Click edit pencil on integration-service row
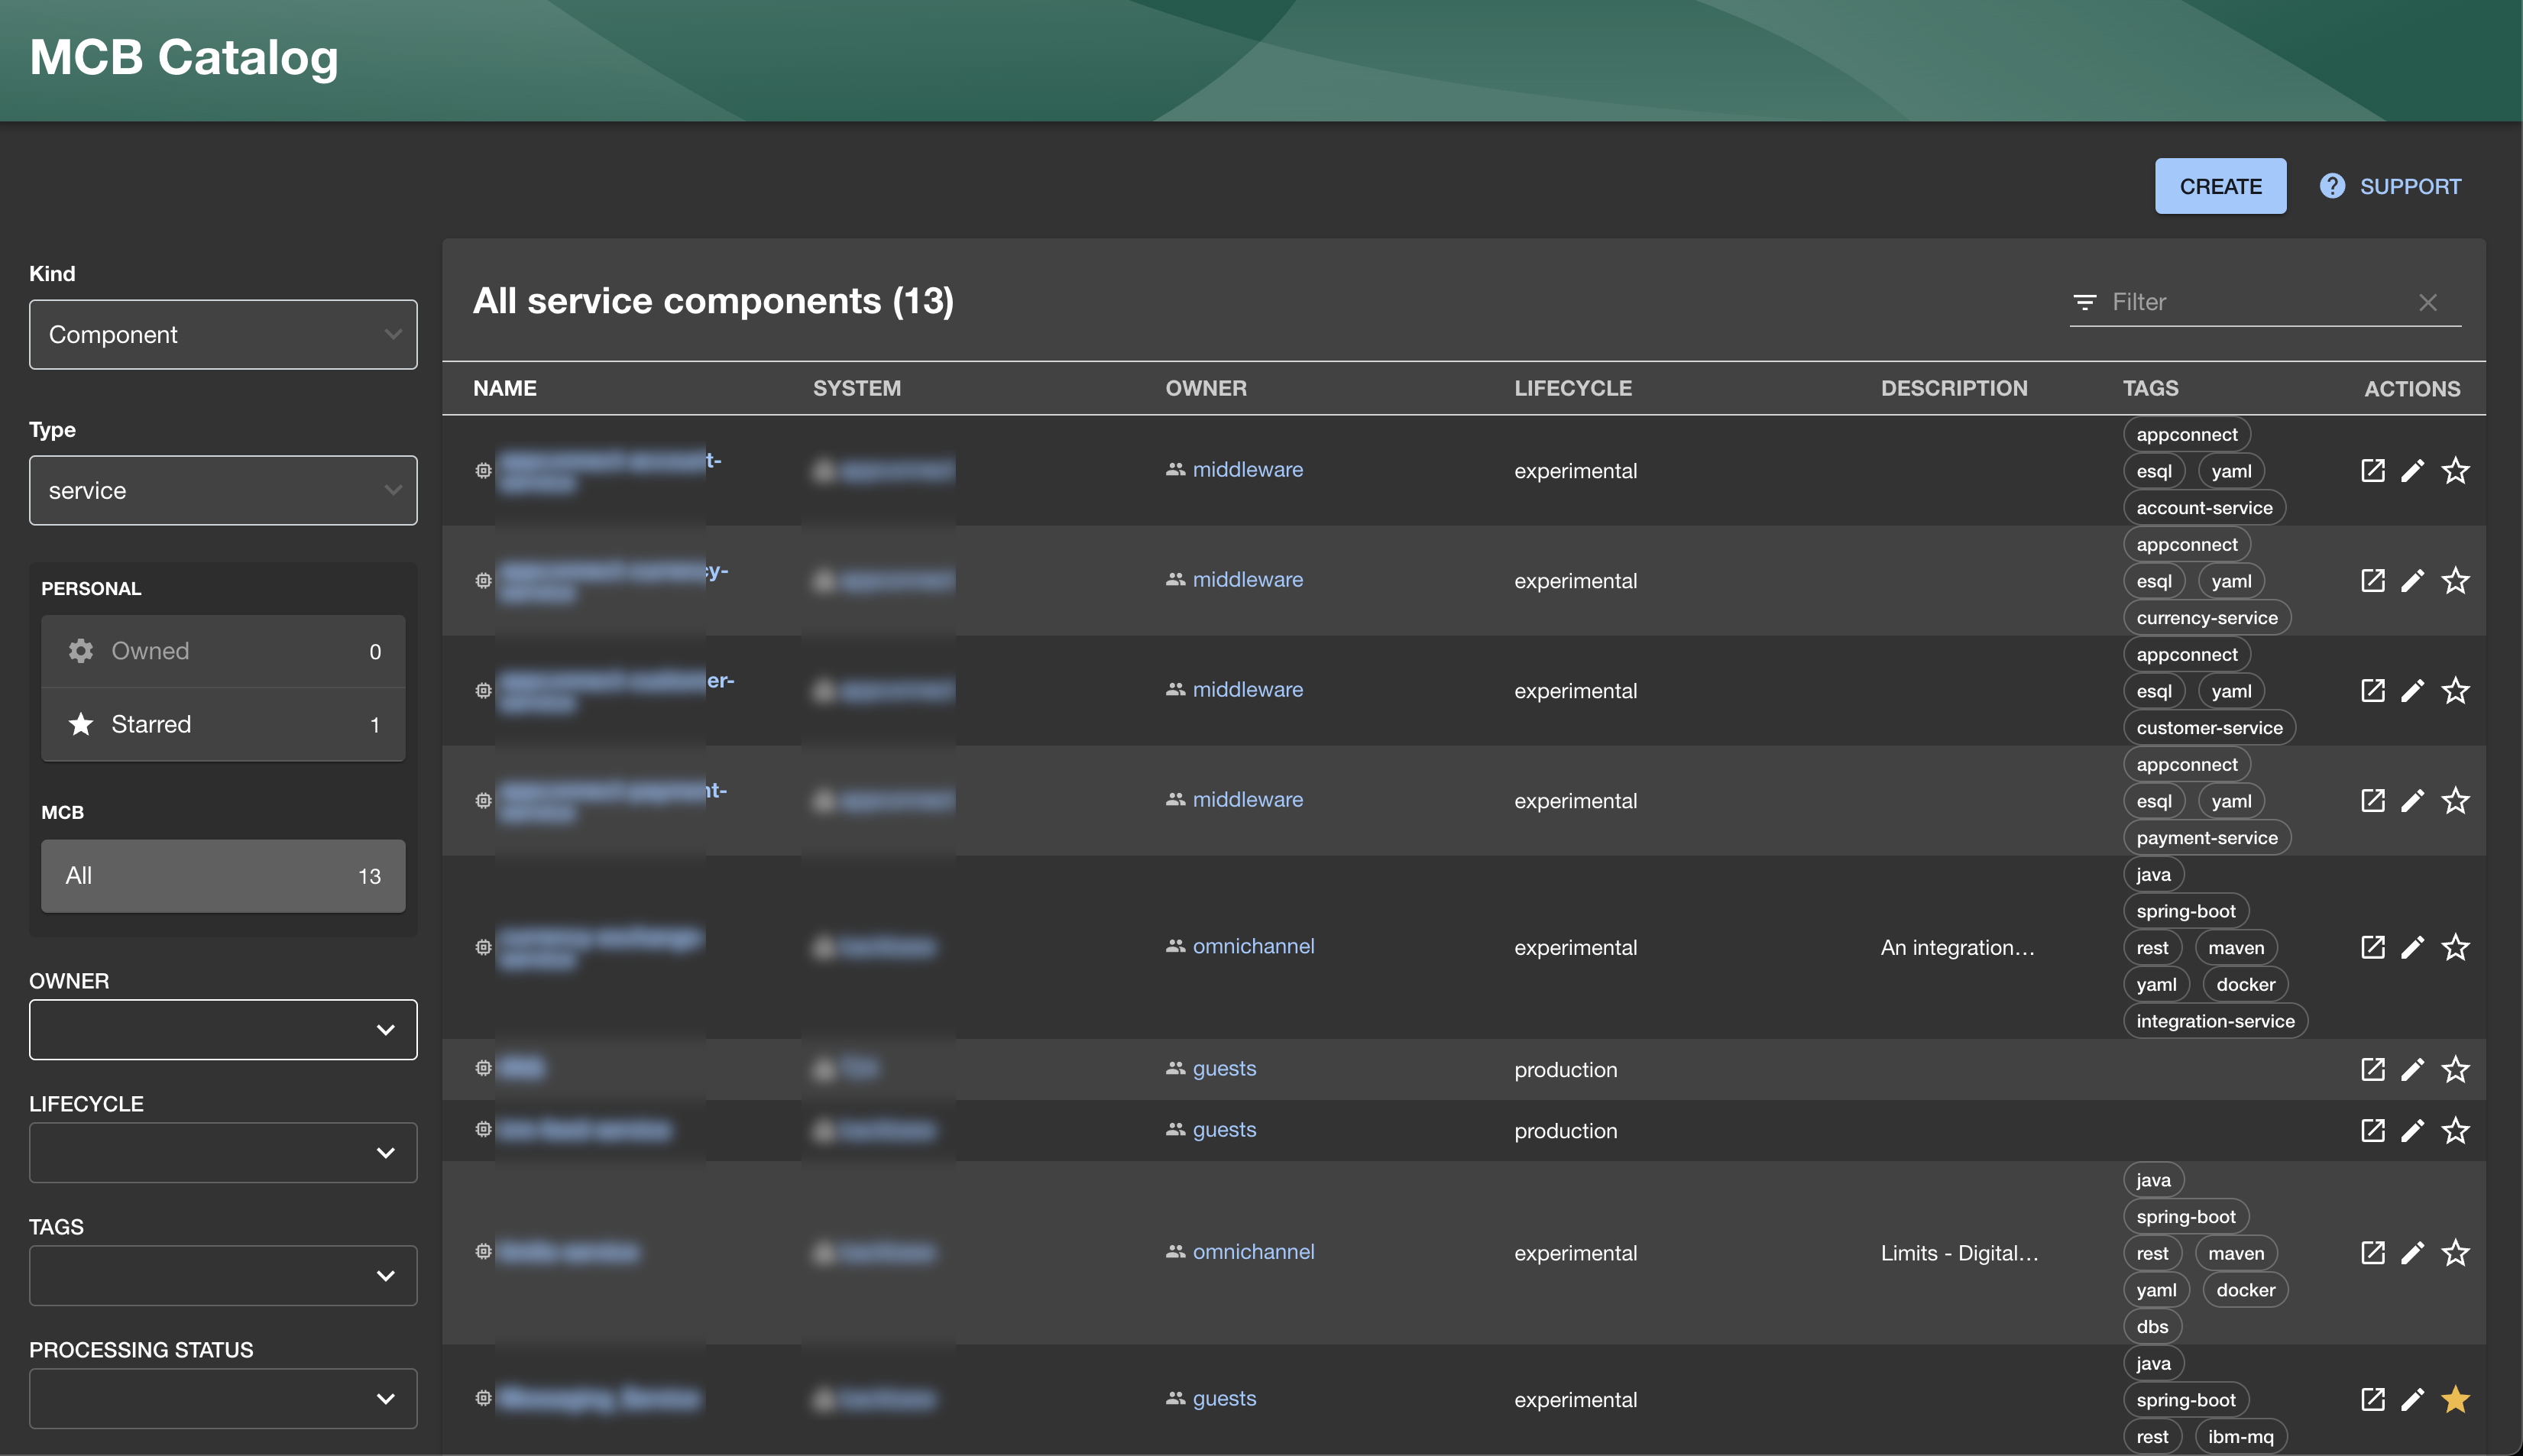The height and width of the screenshot is (1456, 2523). (x=2412, y=947)
